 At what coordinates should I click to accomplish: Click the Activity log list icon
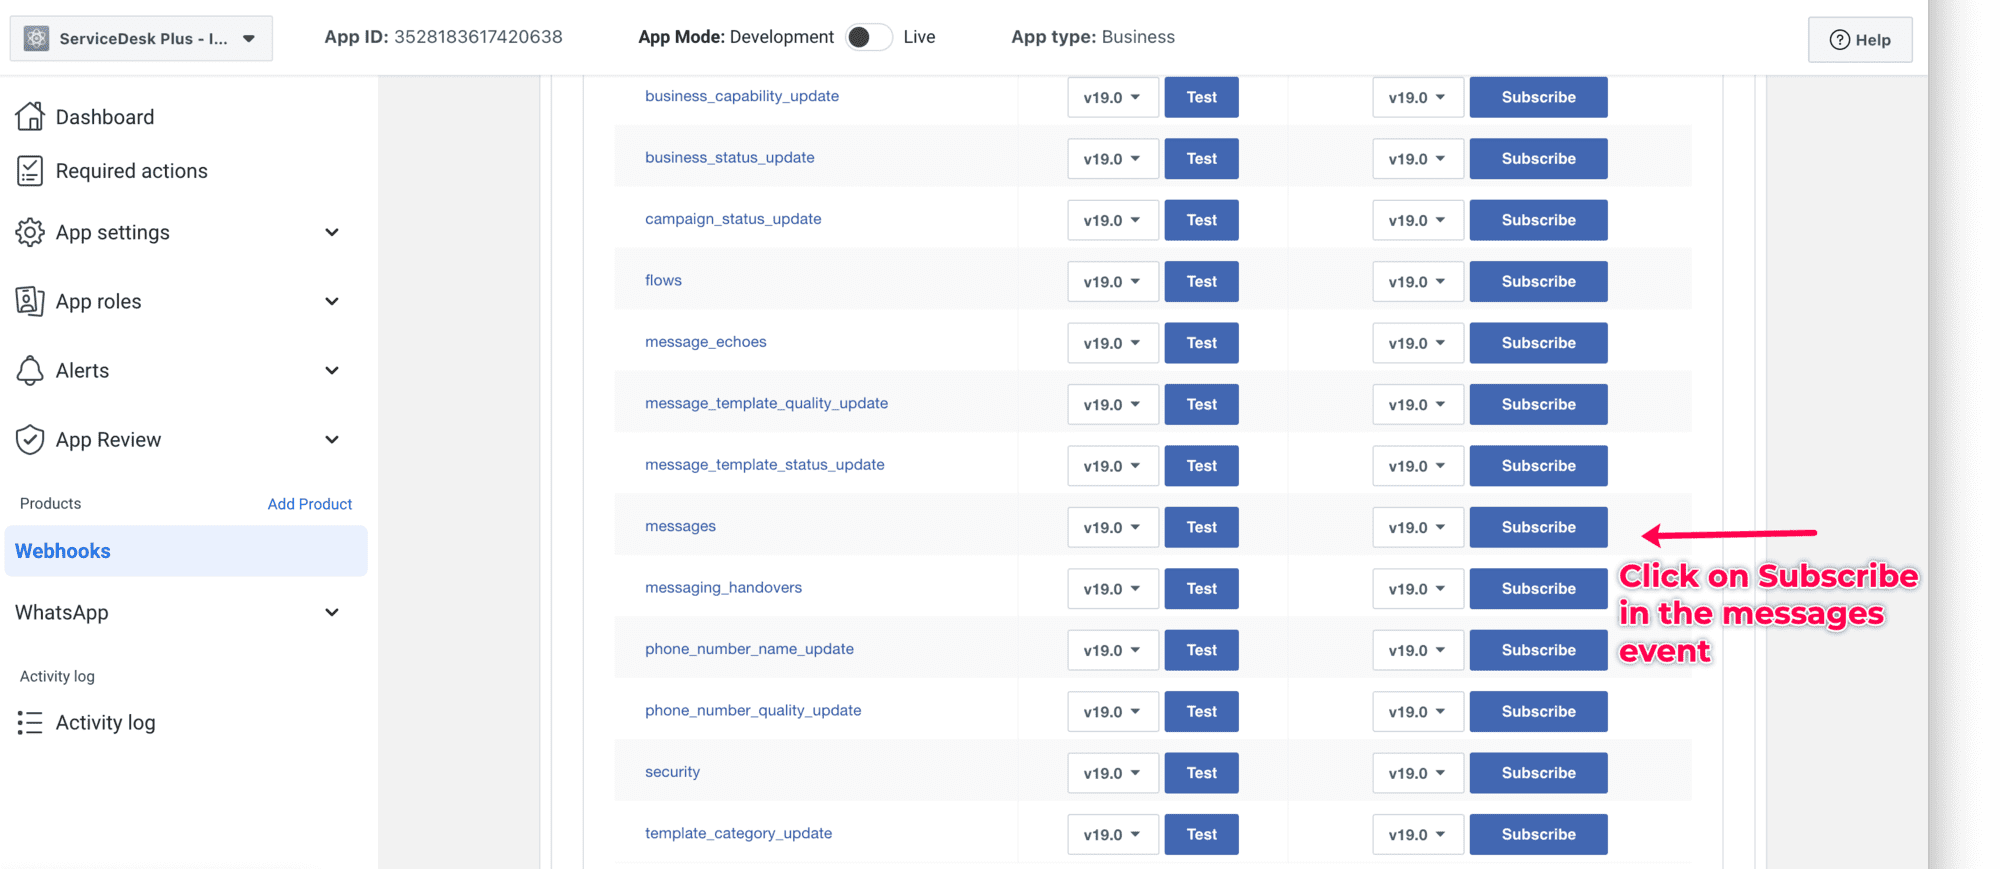[30, 722]
